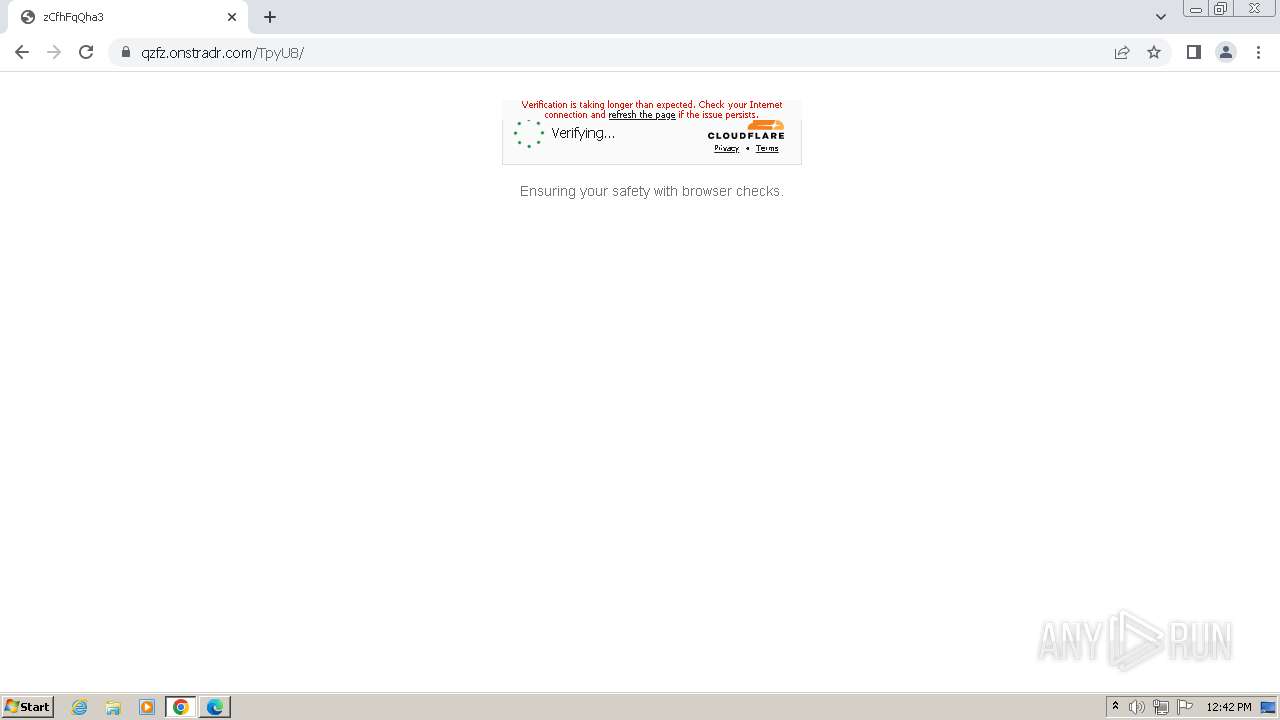Click the 'refresh the page' link
1280x720 pixels.
point(642,115)
